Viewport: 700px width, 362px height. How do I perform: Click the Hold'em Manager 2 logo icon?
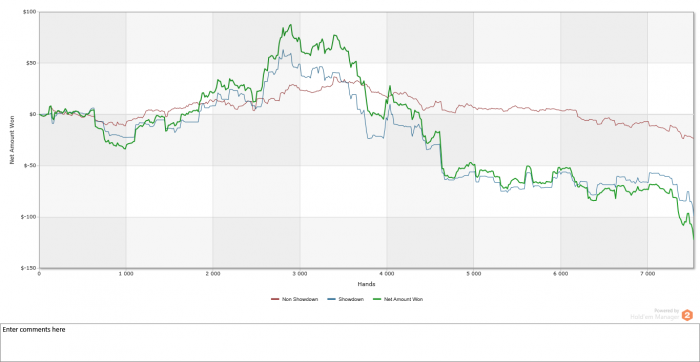coord(687,315)
